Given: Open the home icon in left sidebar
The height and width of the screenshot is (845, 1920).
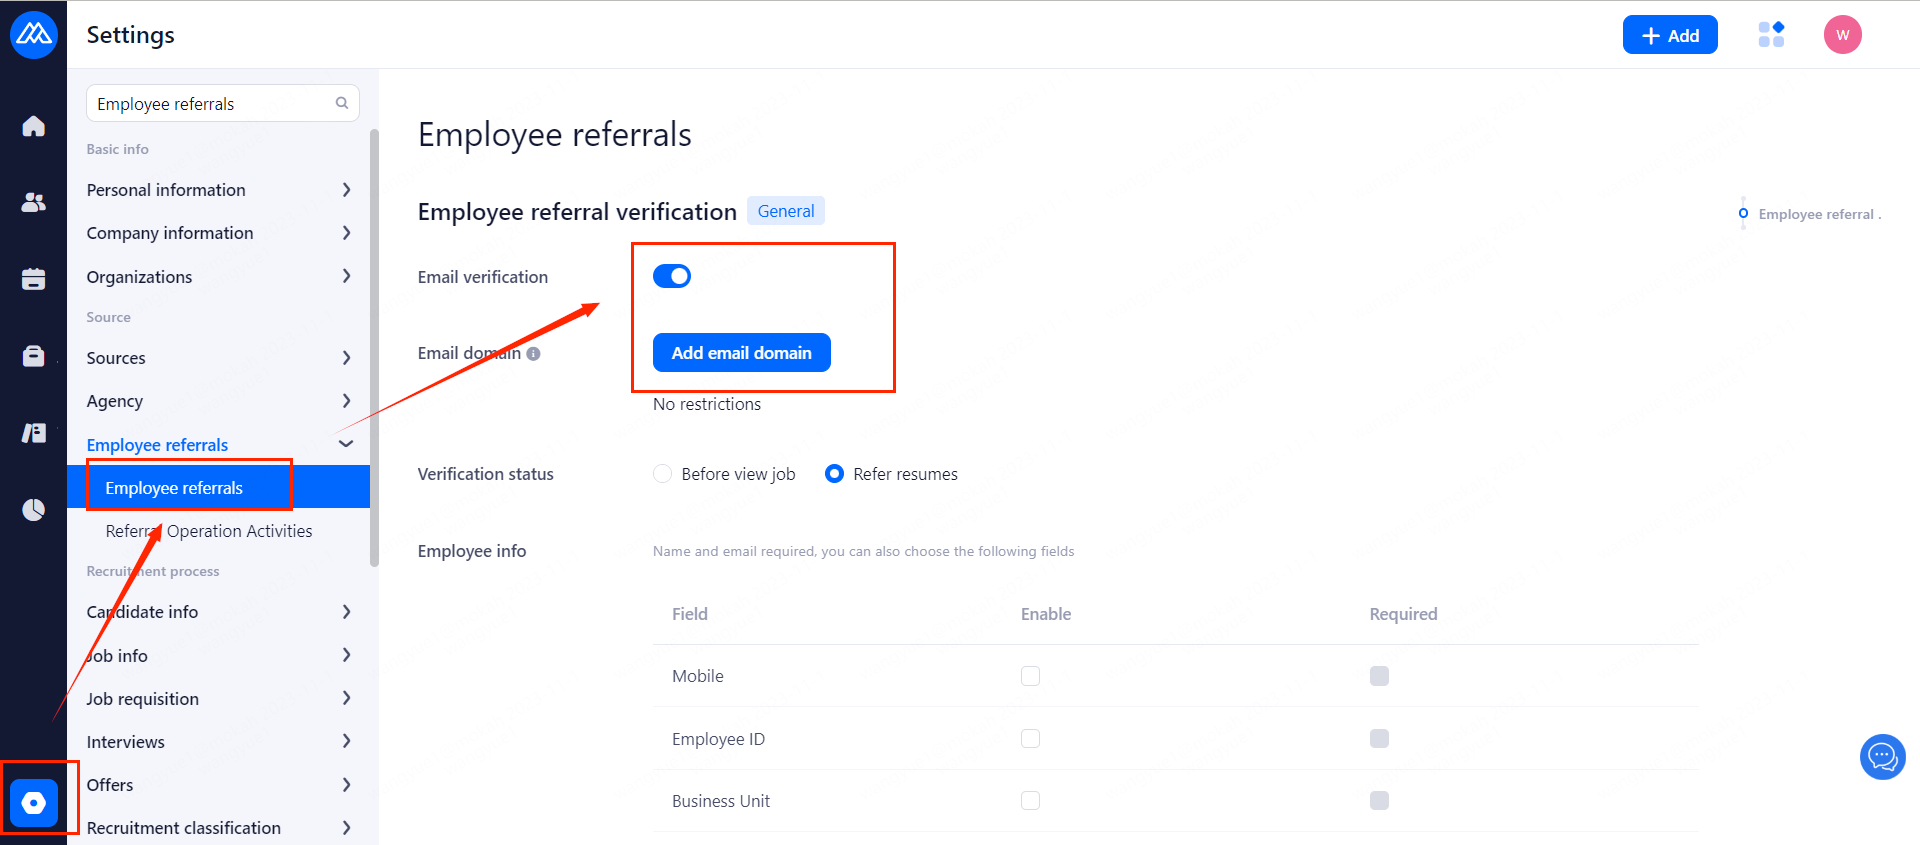Looking at the screenshot, I should [33, 126].
